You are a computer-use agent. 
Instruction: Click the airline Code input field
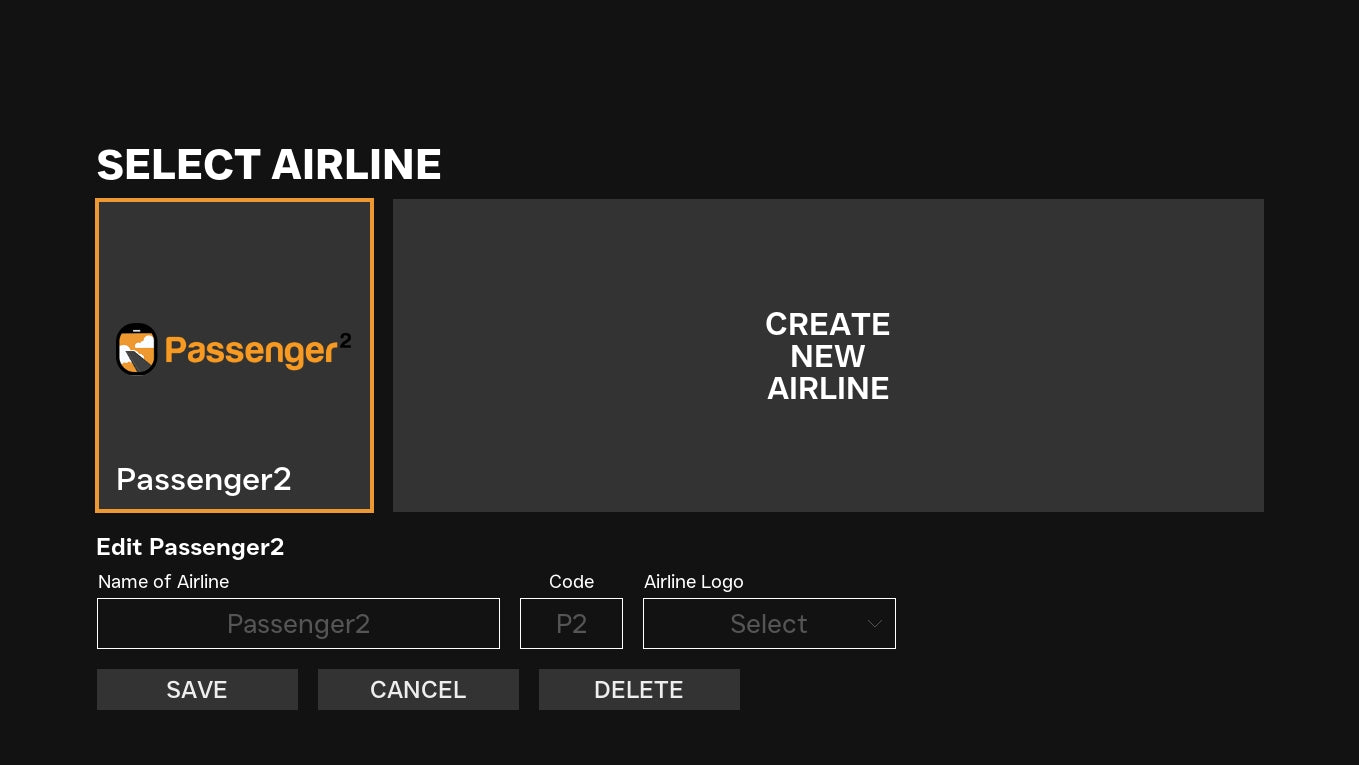pyautogui.click(x=571, y=624)
